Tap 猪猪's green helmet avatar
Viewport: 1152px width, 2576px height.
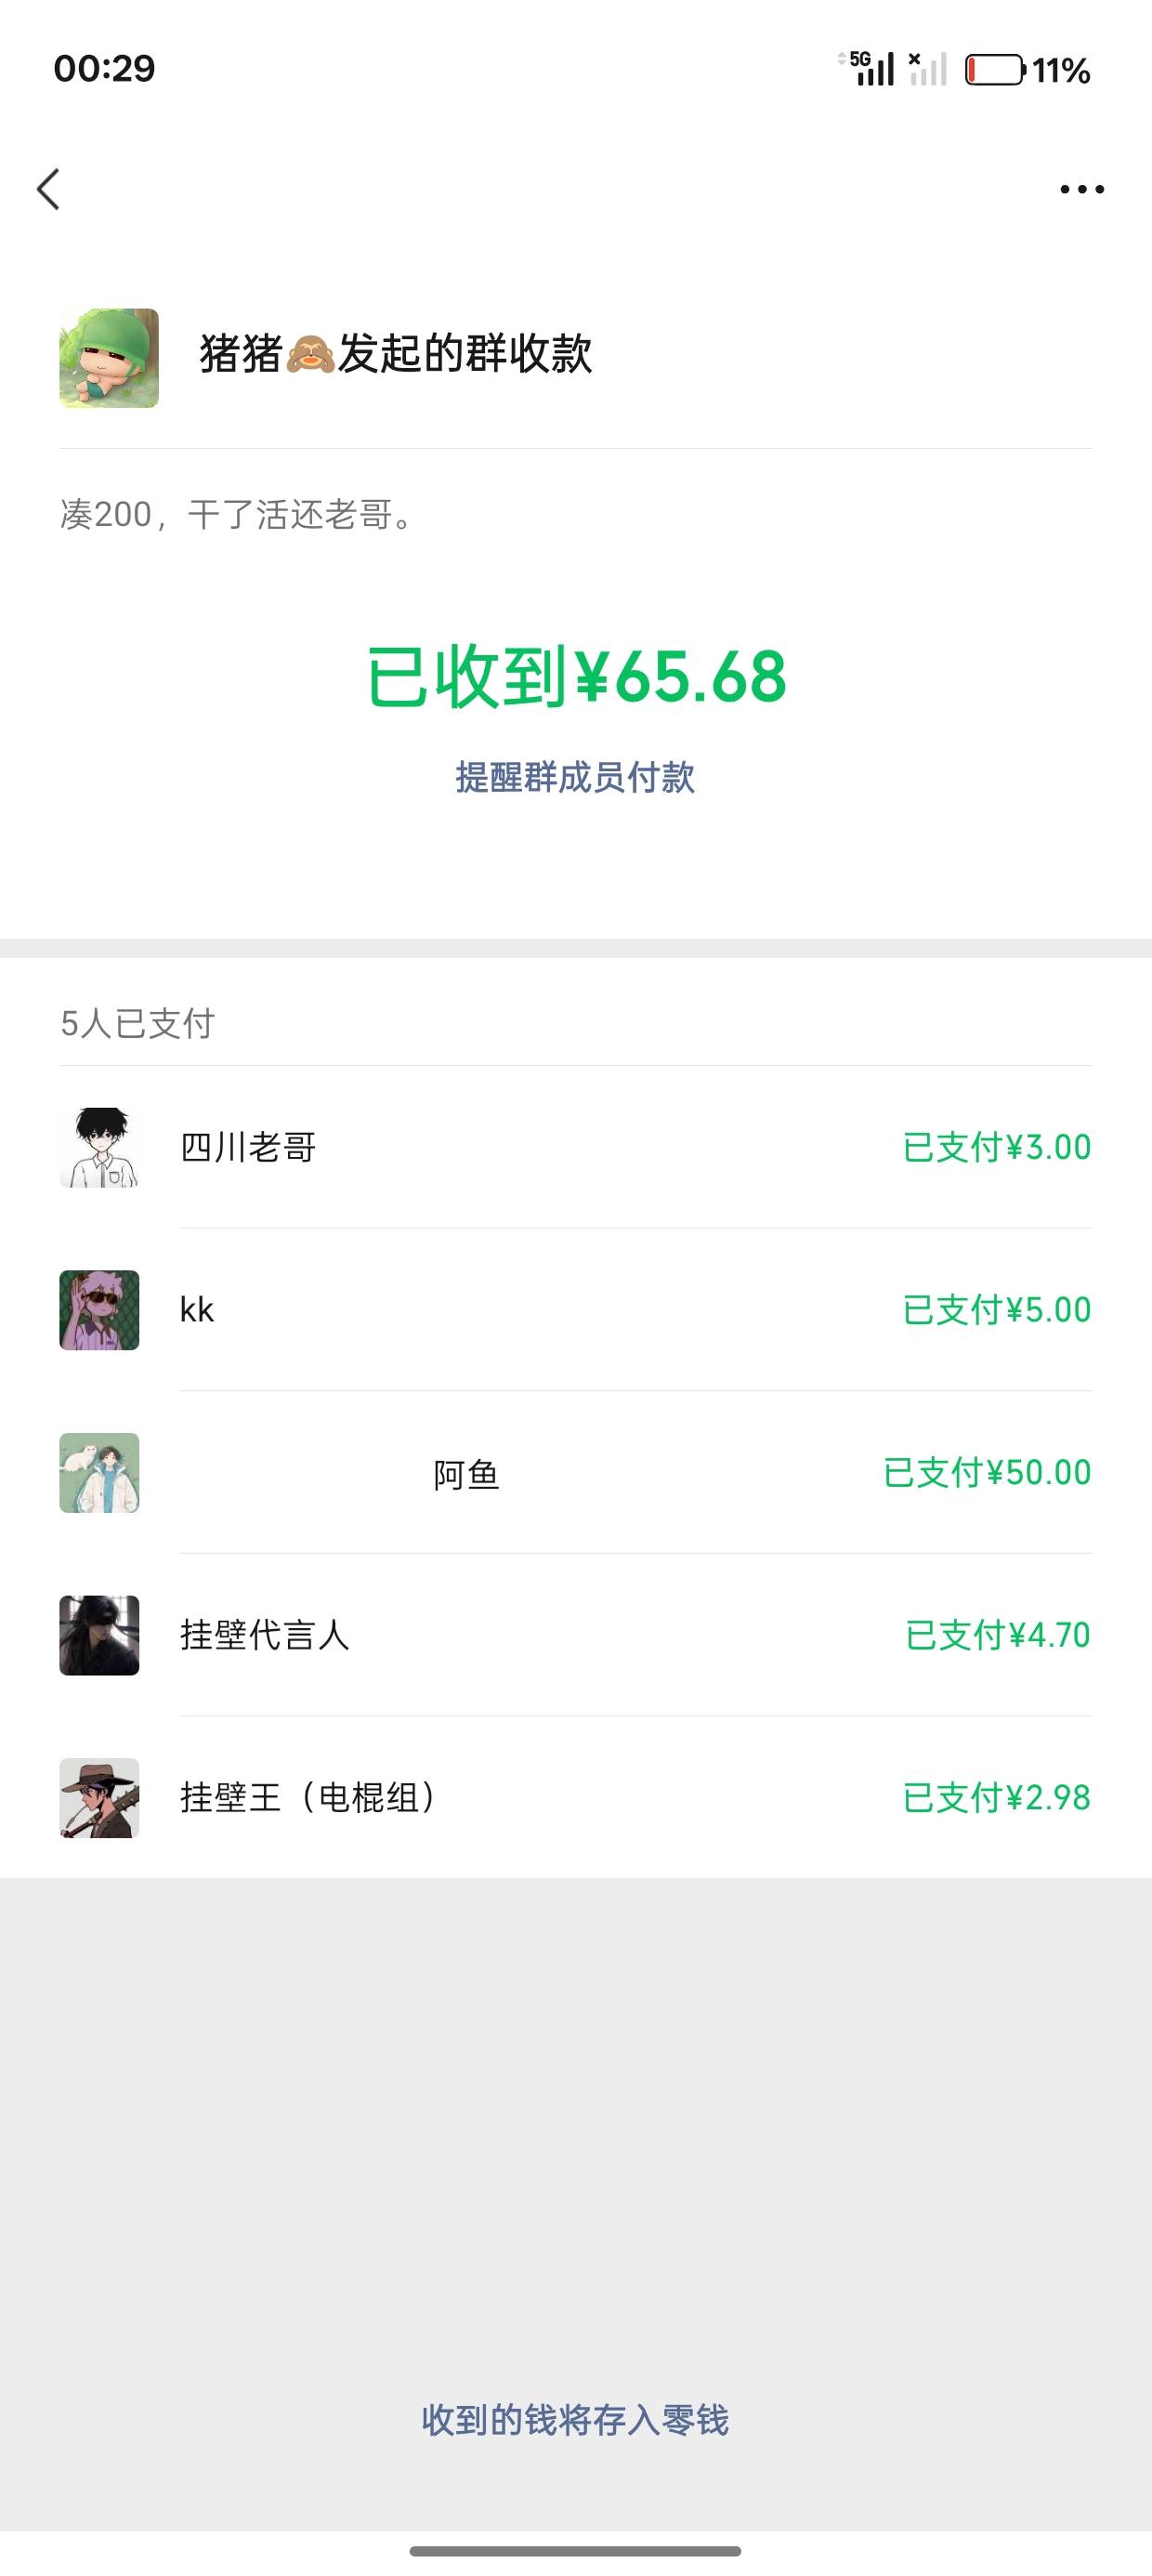coord(109,358)
